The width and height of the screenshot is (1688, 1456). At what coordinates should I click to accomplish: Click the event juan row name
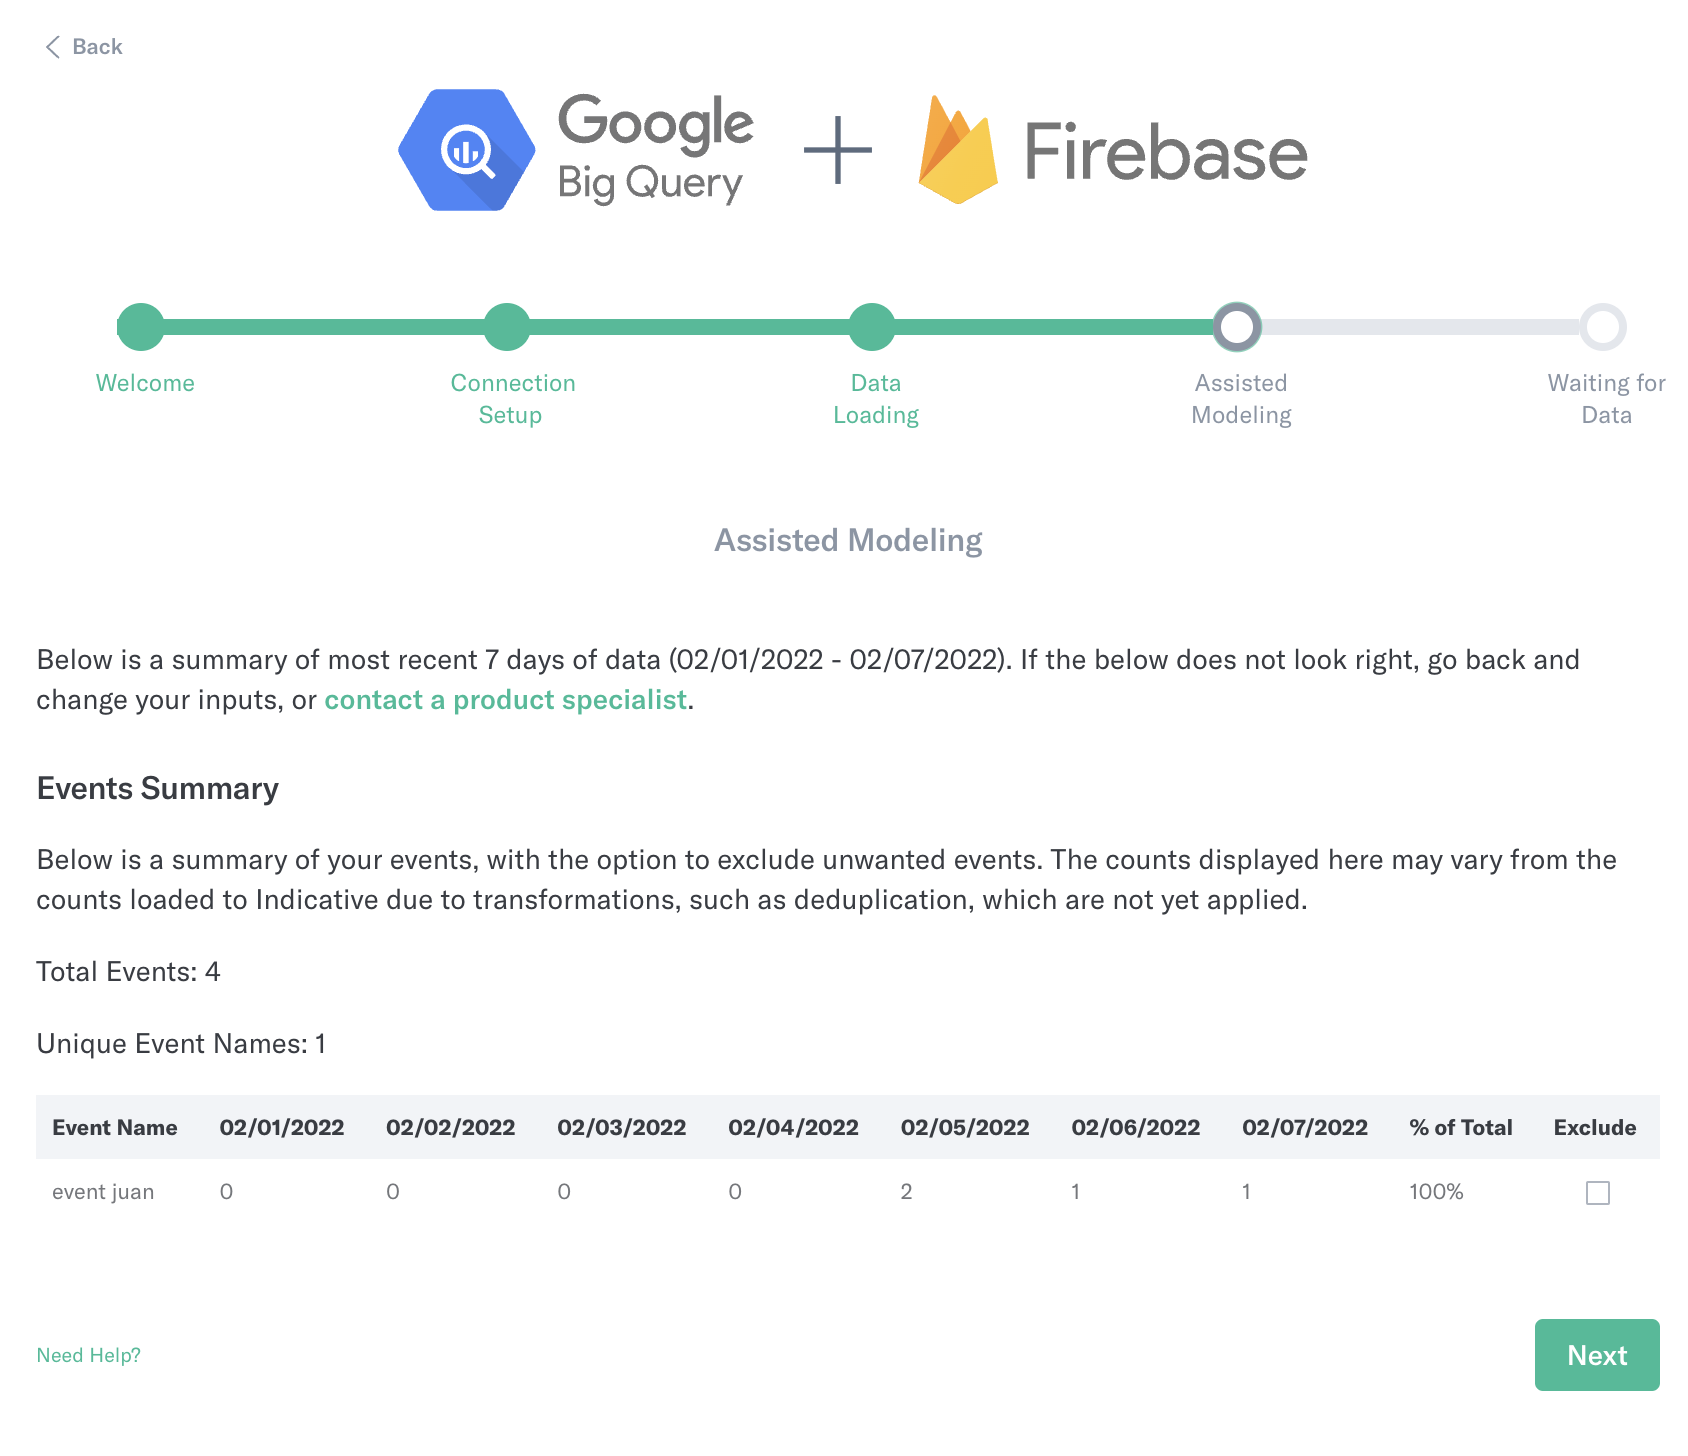tap(103, 1192)
